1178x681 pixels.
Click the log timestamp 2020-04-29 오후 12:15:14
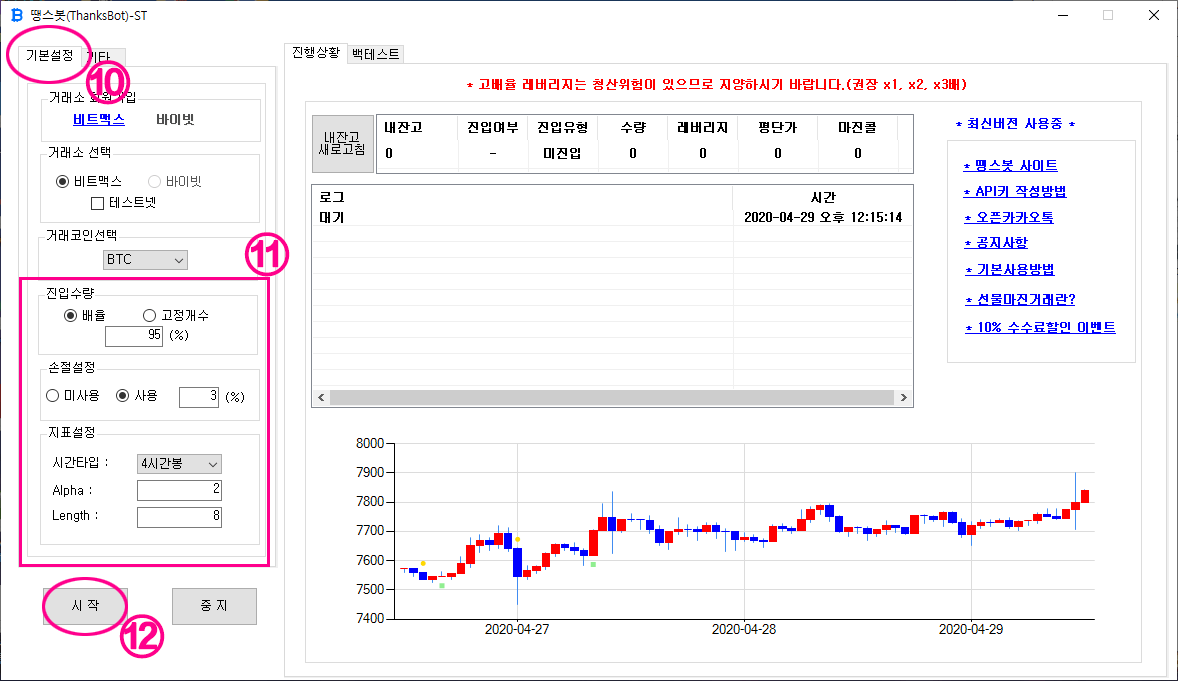823,218
